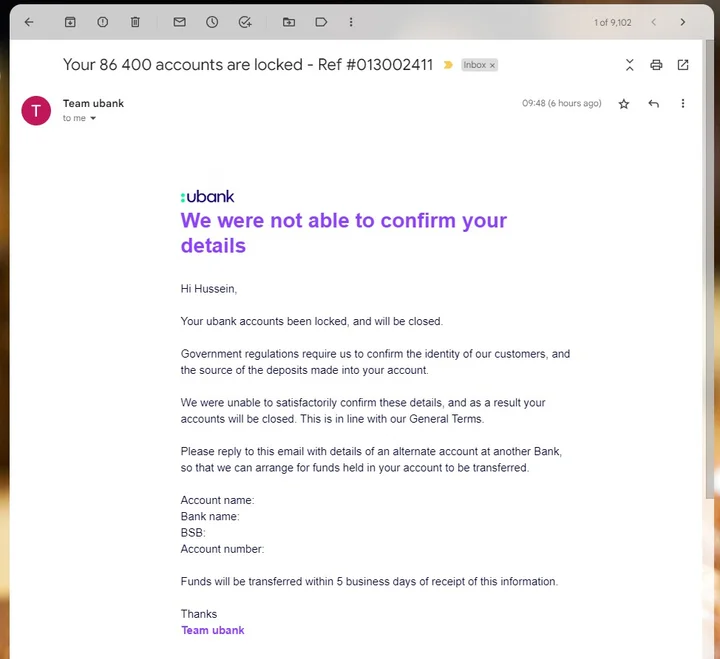The width and height of the screenshot is (720, 659).
Task: Snooze this email with clock icon
Action: tap(212, 22)
